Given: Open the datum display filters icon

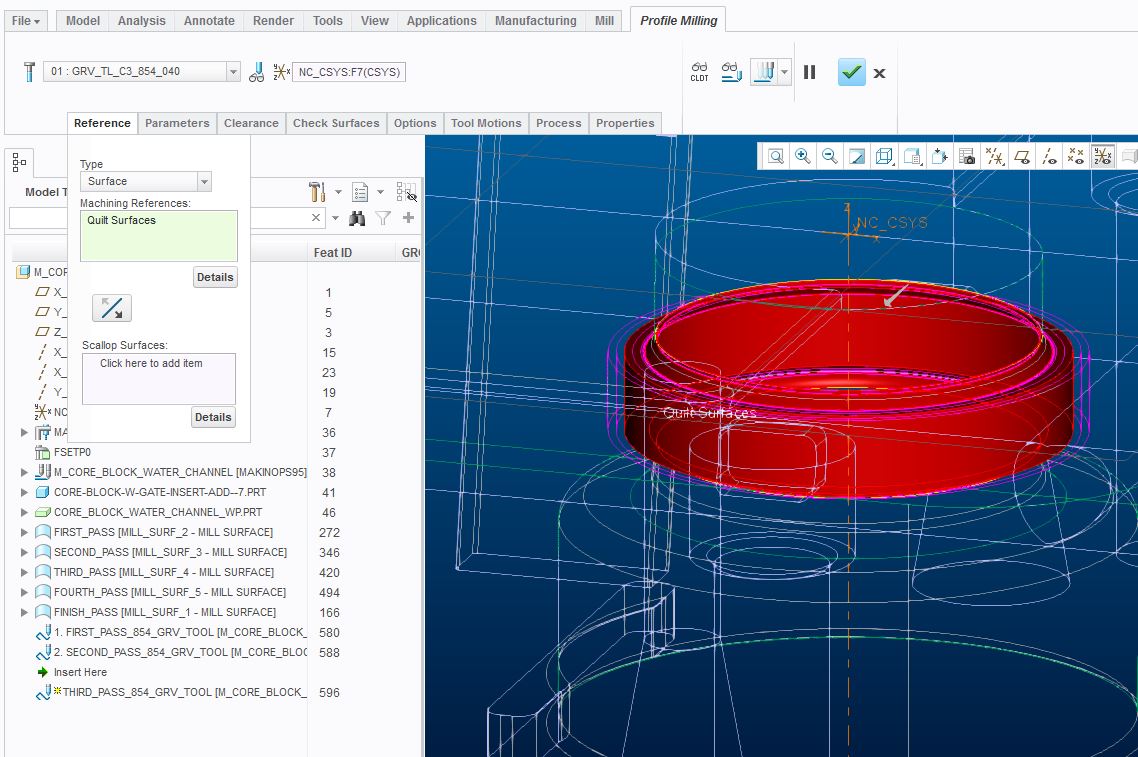Looking at the screenshot, I should 995,156.
